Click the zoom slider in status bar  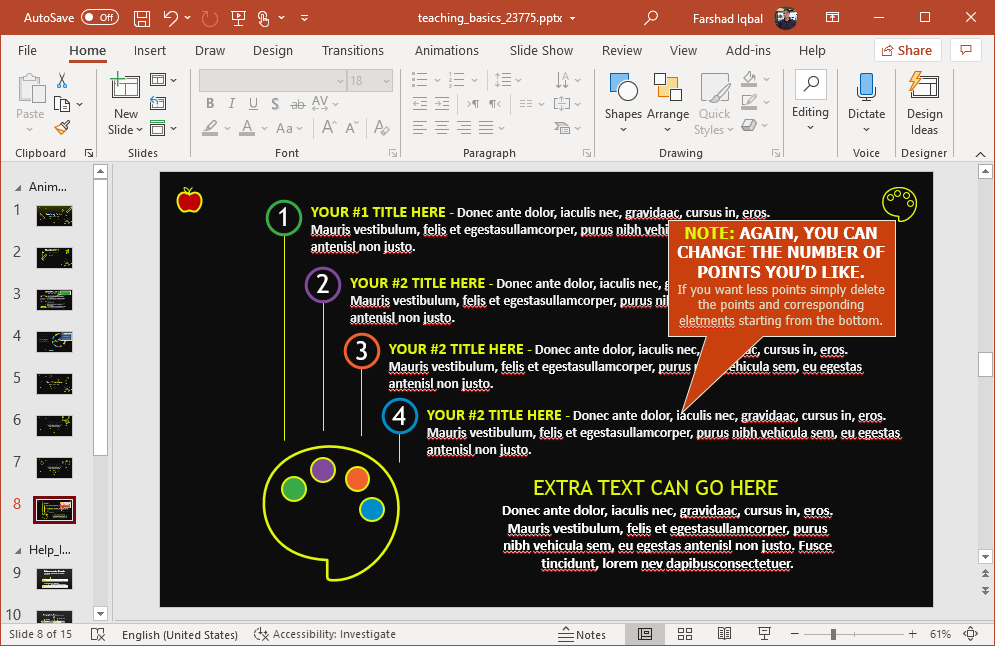pos(833,634)
